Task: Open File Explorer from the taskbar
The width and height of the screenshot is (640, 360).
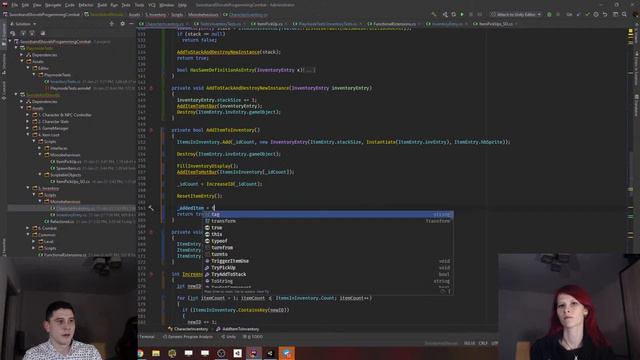Action: (156, 353)
